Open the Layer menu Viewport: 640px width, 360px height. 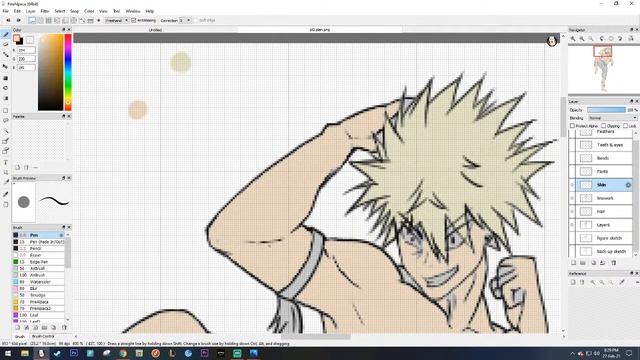click(x=31, y=11)
